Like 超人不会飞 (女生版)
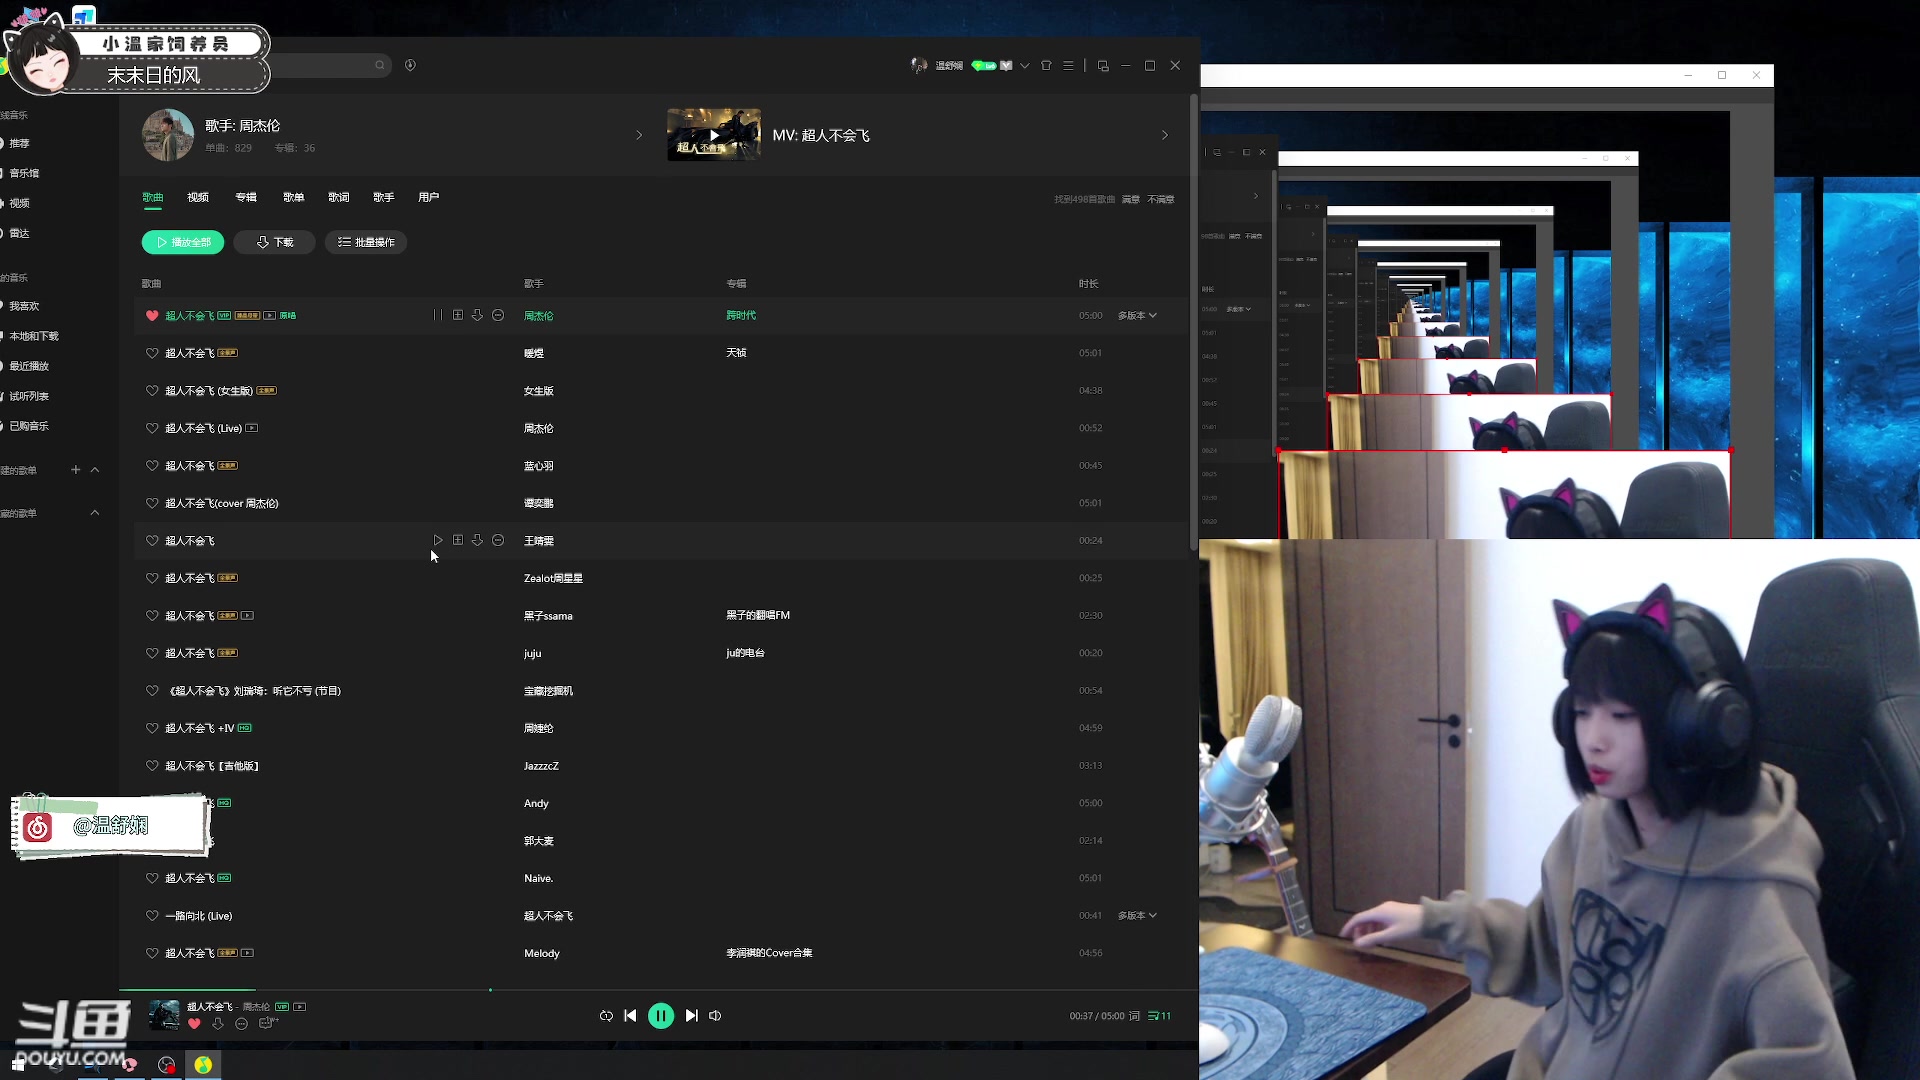Image resolution: width=1920 pixels, height=1080 pixels. (152, 390)
